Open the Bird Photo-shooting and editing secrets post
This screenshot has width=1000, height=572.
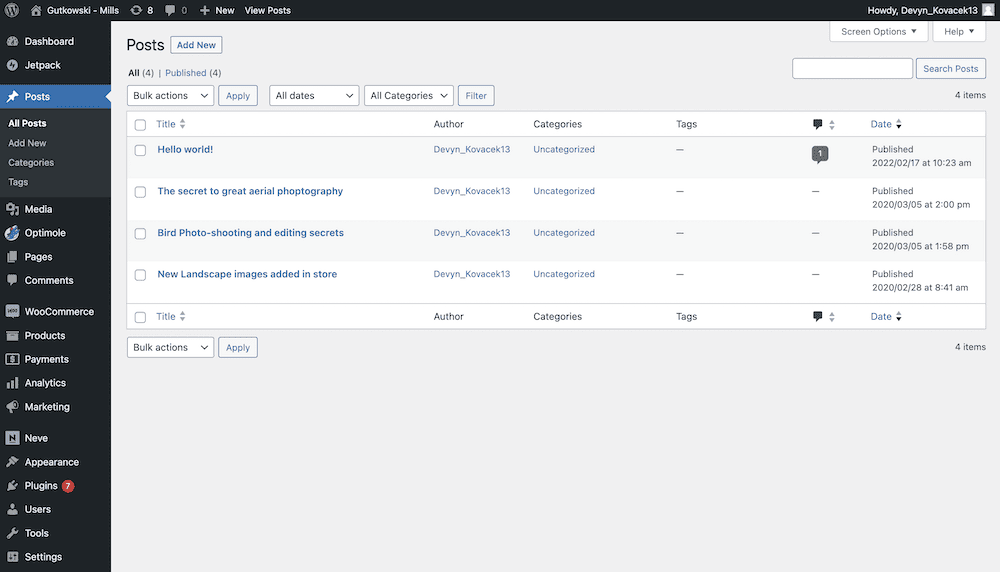(x=251, y=233)
